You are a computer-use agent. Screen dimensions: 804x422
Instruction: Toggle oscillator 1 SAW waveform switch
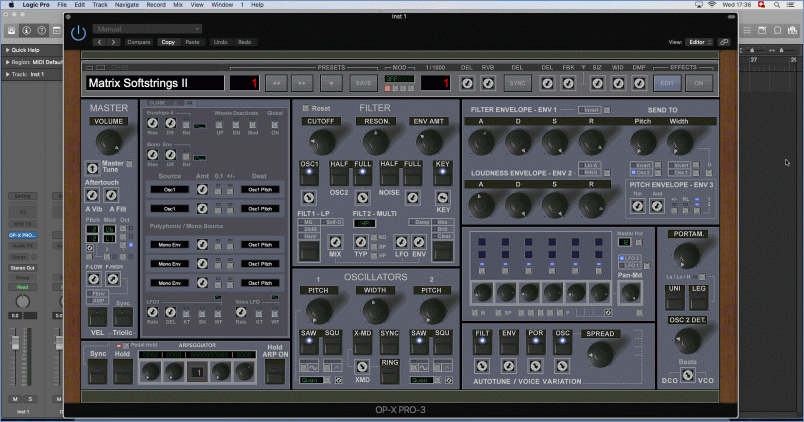[309, 345]
